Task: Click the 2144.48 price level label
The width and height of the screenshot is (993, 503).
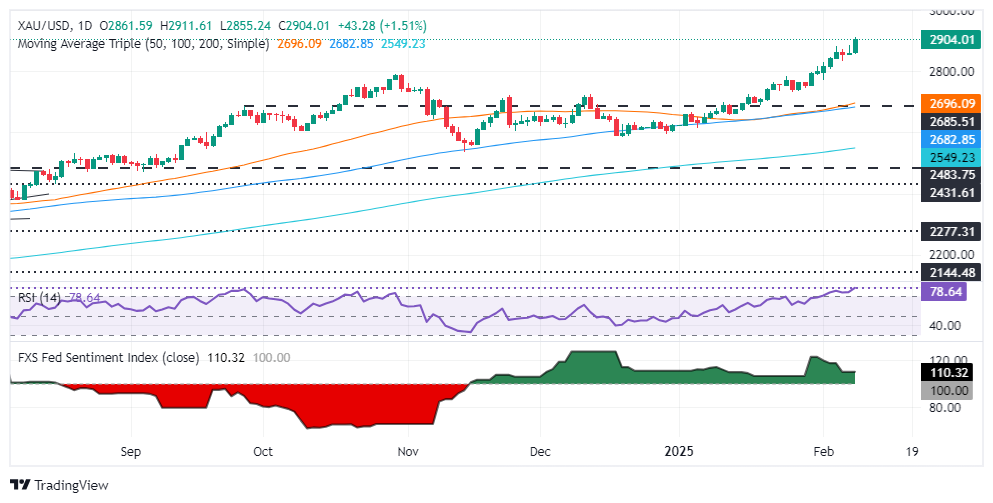Action: click(x=949, y=271)
